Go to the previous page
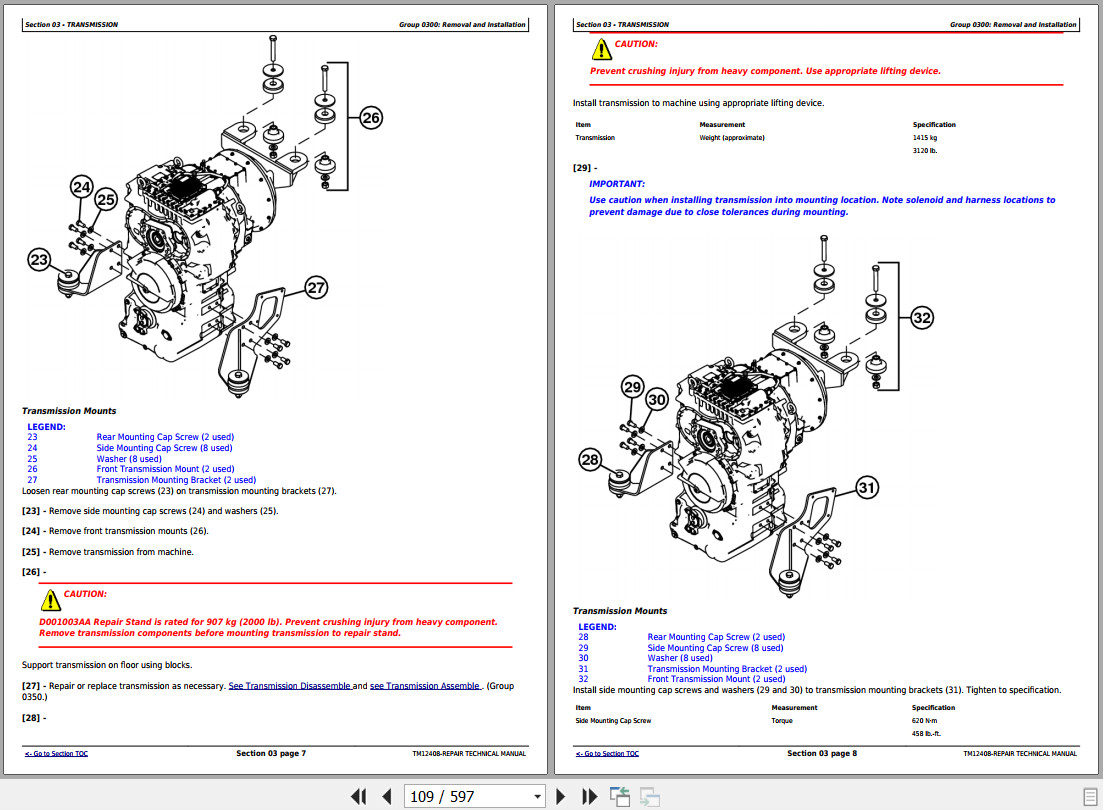1103x810 pixels. coord(386,797)
